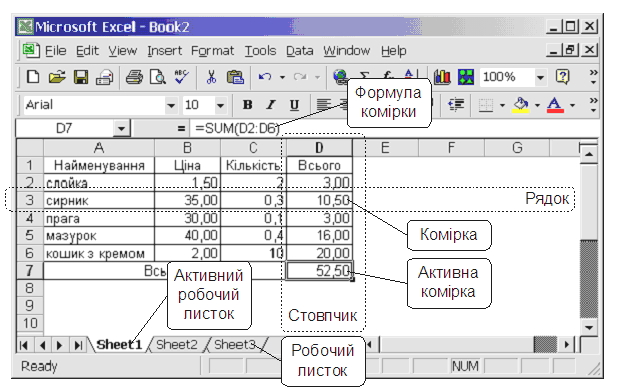The image size is (618, 392).
Task: Click horizontal scrollbar right arrow
Action: (566, 345)
